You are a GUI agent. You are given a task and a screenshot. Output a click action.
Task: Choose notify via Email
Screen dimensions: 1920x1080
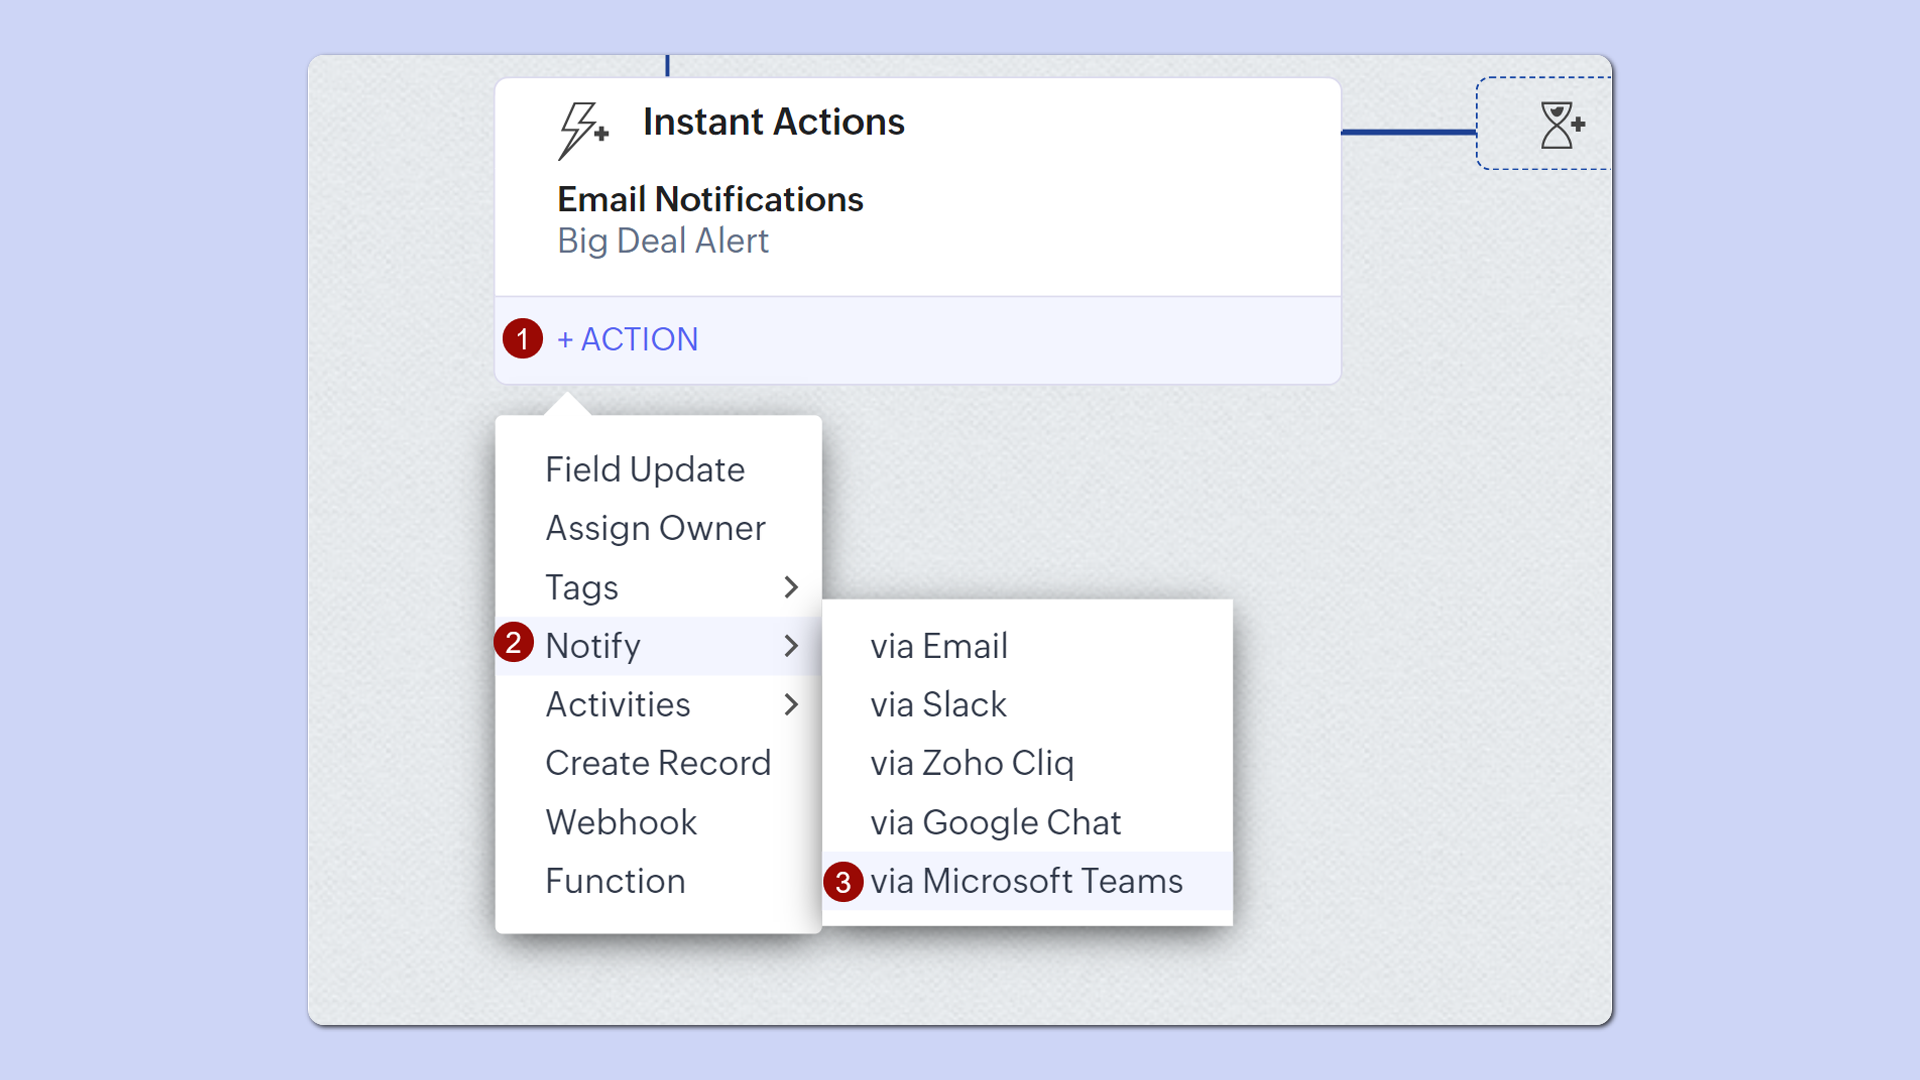pyautogui.click(x=938, y=646)
